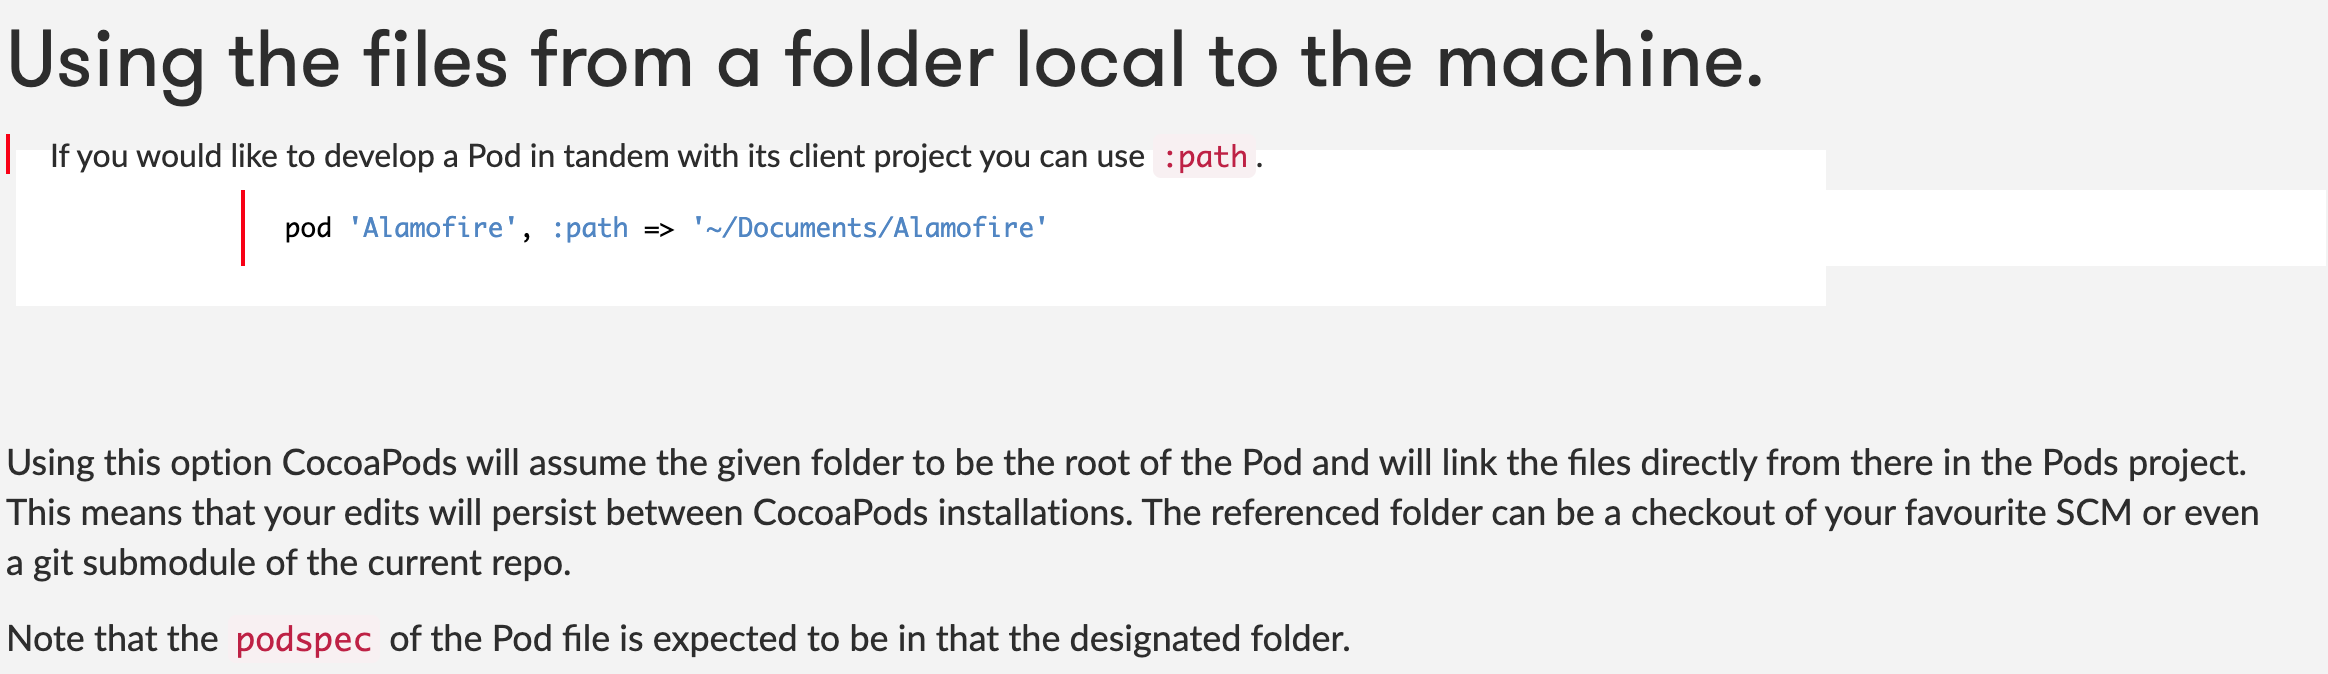
Task: Click the word pod in code block
Action: (308, 228)
